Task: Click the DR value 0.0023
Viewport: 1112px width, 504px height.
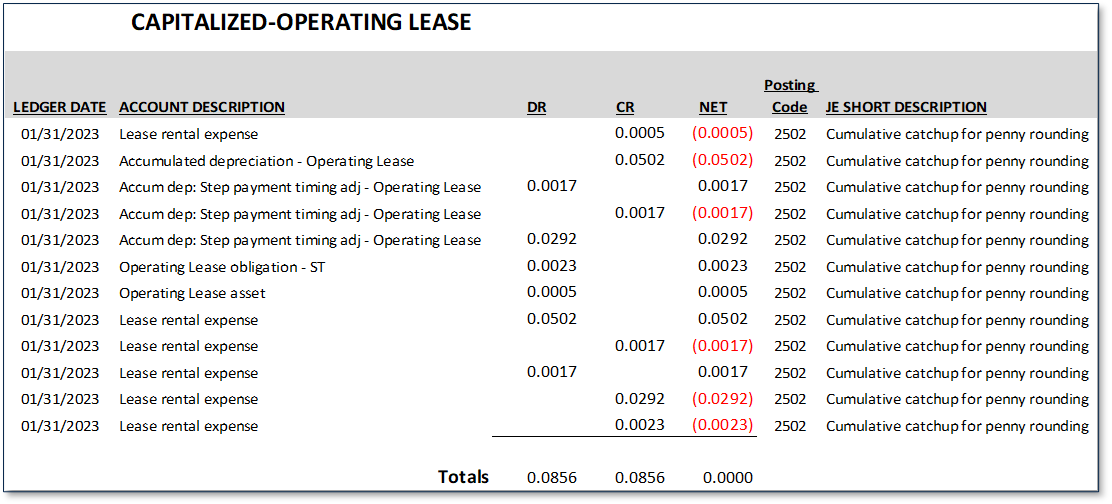Action: click(552, 267)
